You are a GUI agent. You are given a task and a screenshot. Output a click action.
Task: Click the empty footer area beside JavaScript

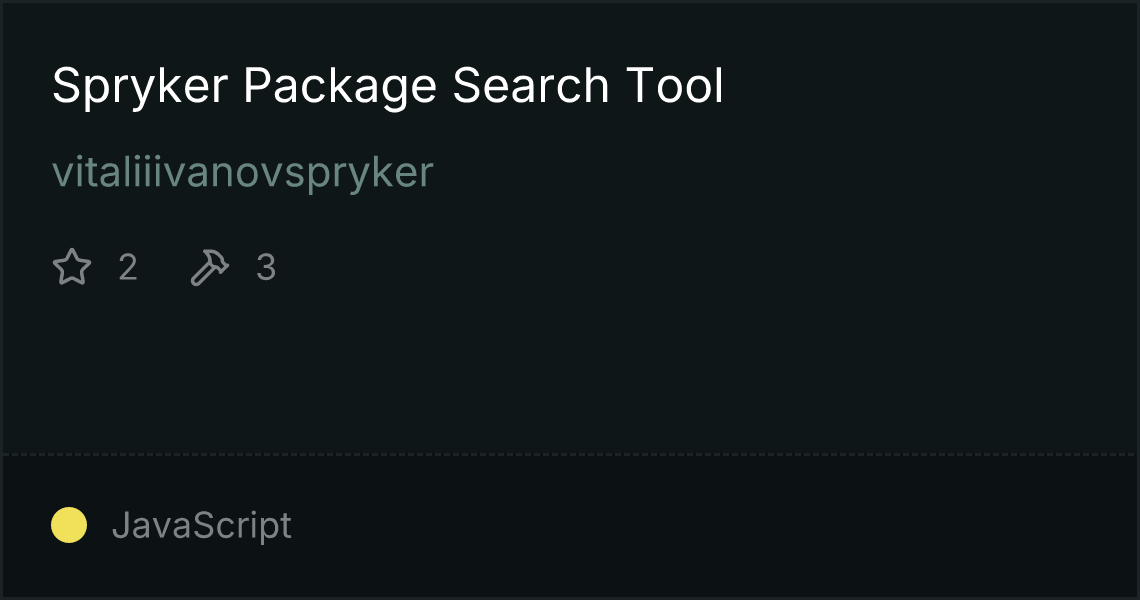point(700,525)
